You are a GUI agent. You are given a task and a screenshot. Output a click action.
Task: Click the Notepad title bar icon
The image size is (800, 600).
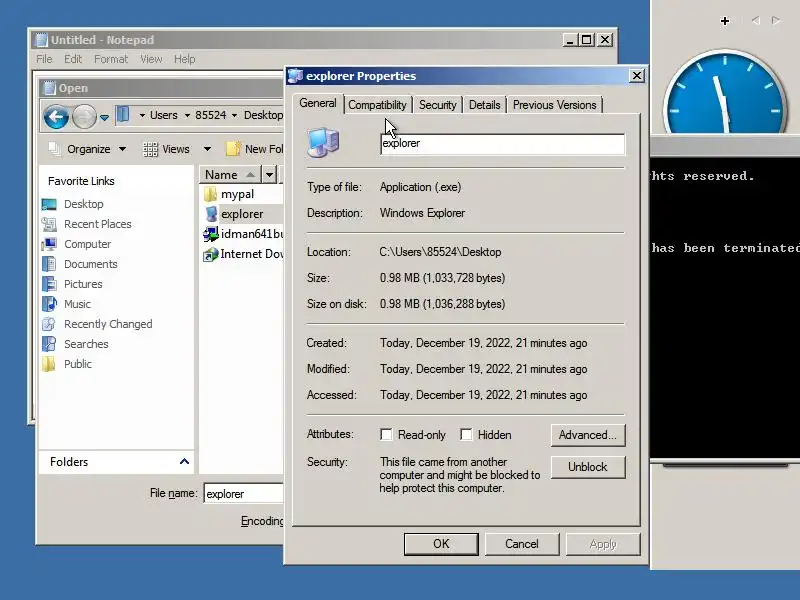tap(41, 40)
